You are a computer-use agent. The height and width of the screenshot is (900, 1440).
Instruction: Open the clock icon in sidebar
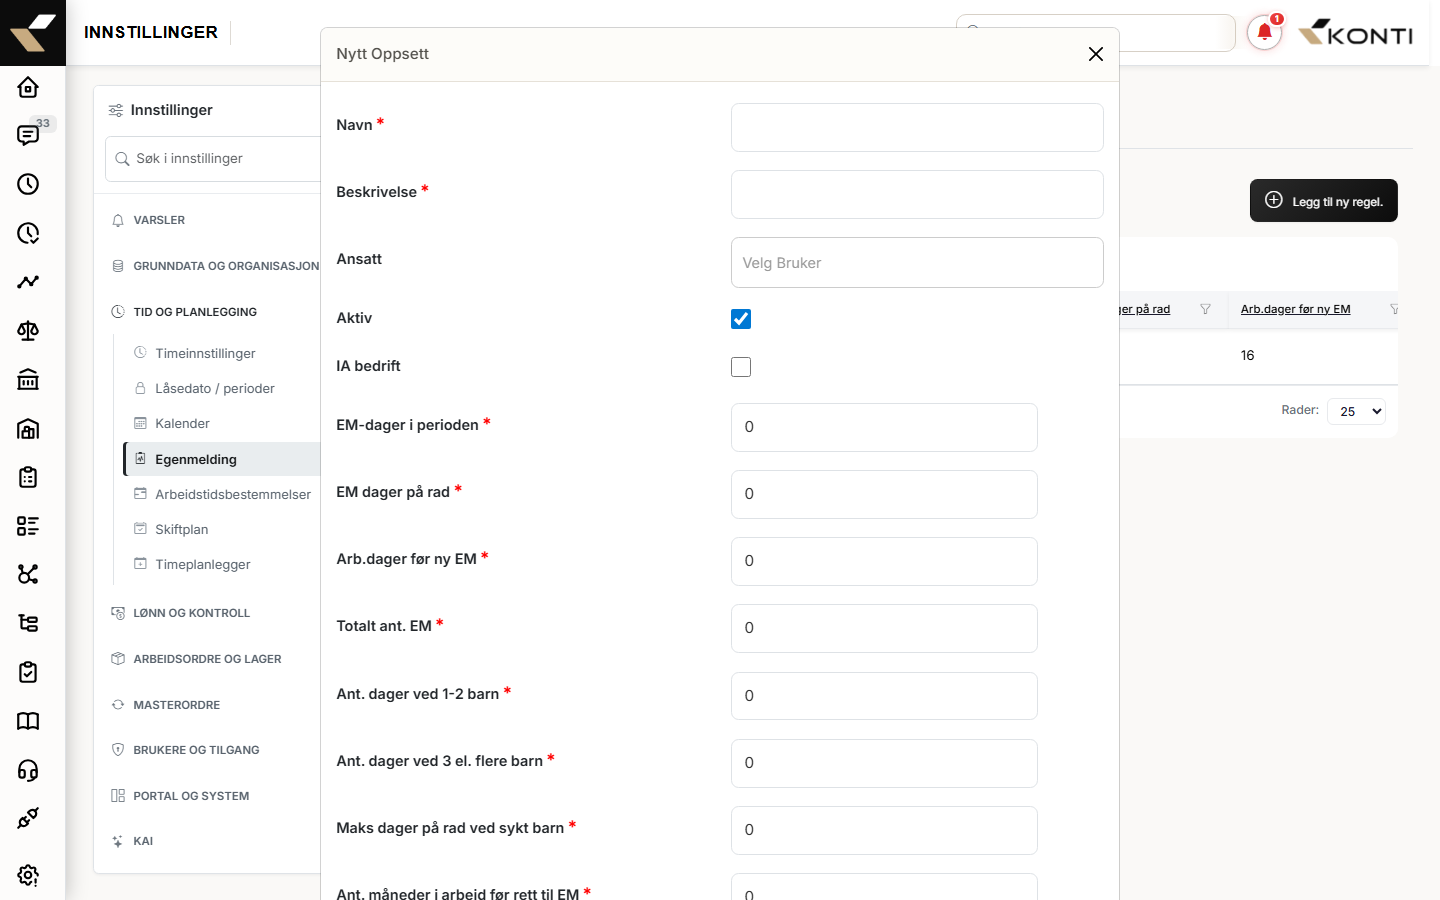28,184
